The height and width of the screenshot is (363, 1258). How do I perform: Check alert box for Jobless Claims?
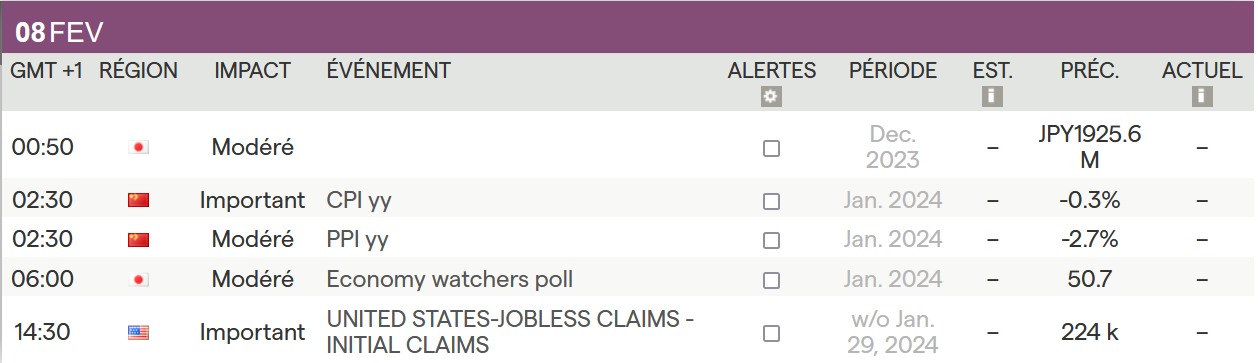[x=771, y=333]
